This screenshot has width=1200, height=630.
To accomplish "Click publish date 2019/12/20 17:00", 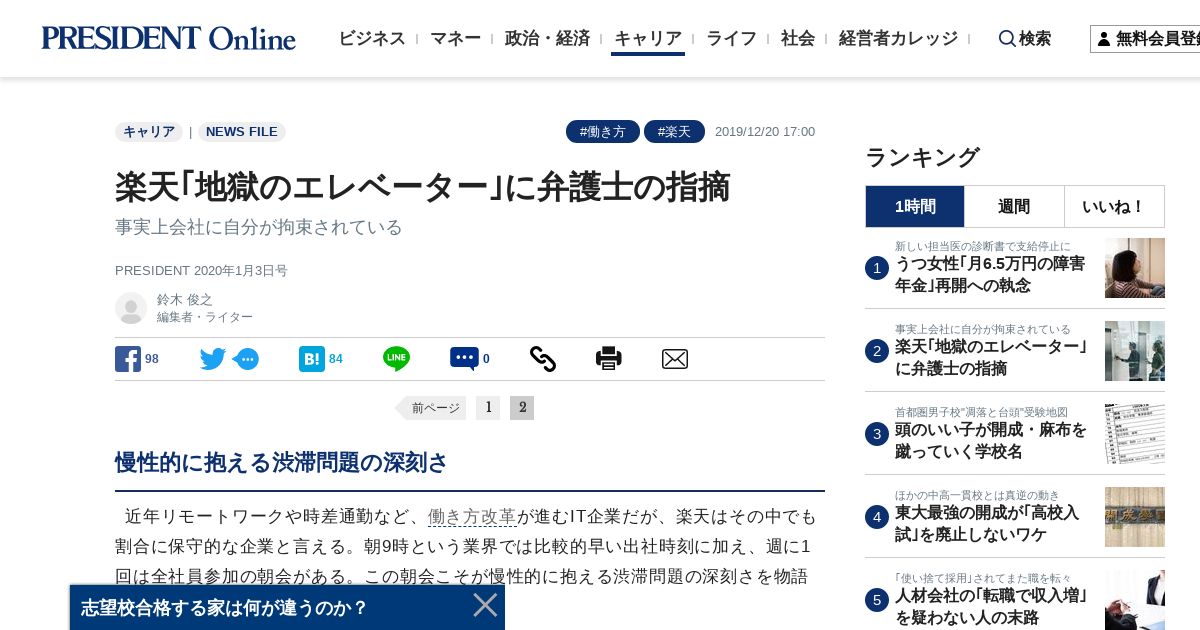I will 765,132.
